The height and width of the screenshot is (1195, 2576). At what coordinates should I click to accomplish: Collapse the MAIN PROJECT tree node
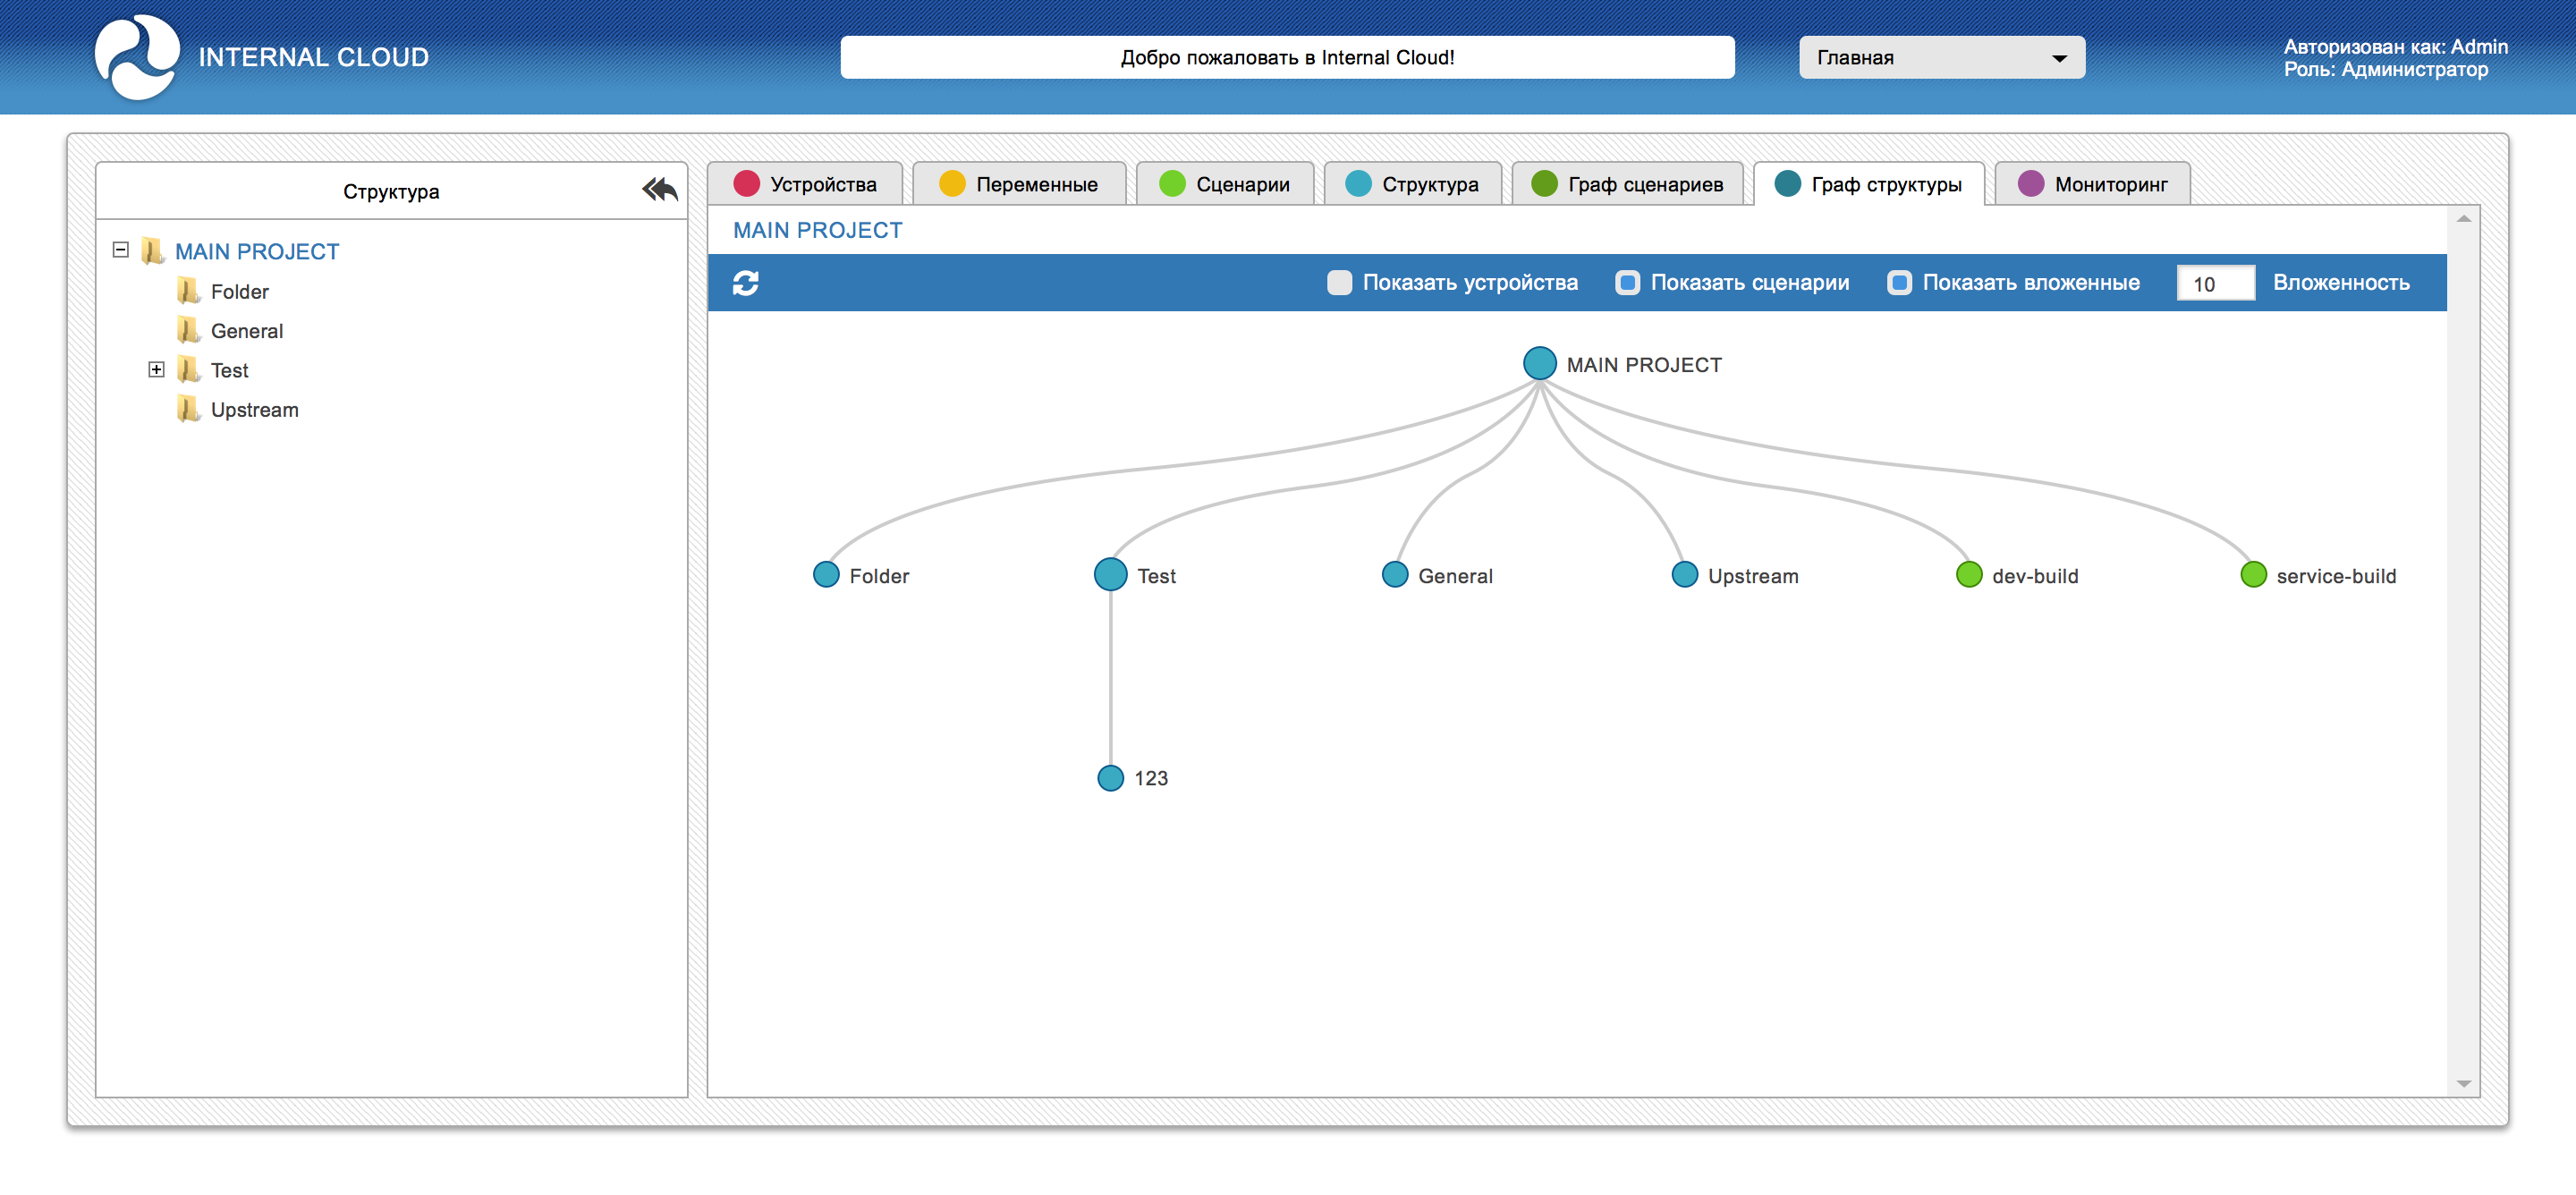(121, 250)
